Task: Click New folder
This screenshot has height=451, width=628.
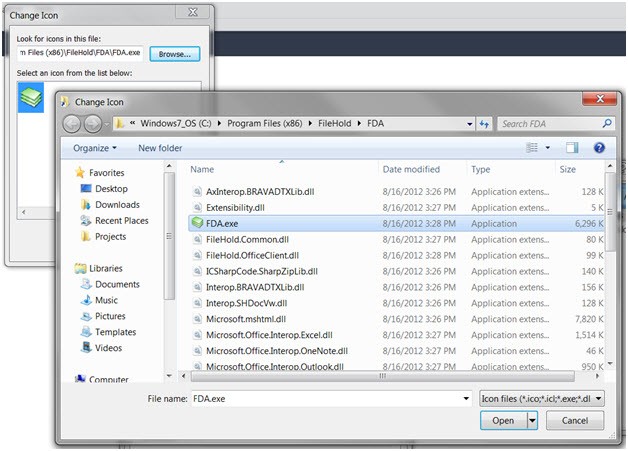Action: click(x=160, y=148)
